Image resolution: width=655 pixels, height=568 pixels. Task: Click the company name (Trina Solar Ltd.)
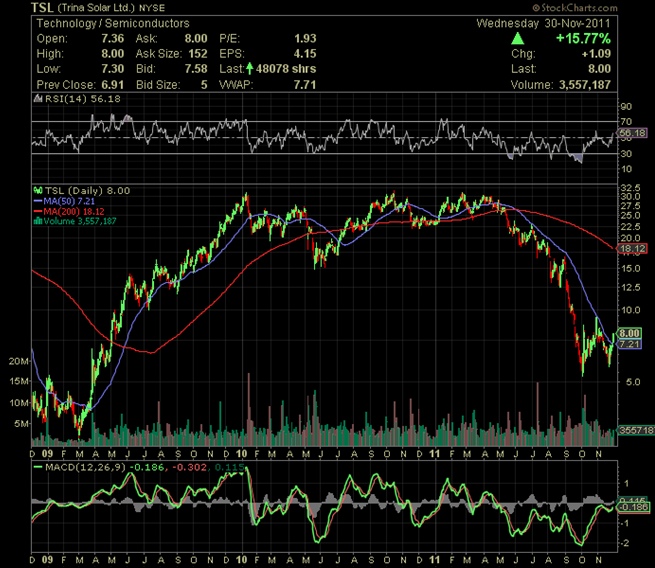tap(96, 8)
